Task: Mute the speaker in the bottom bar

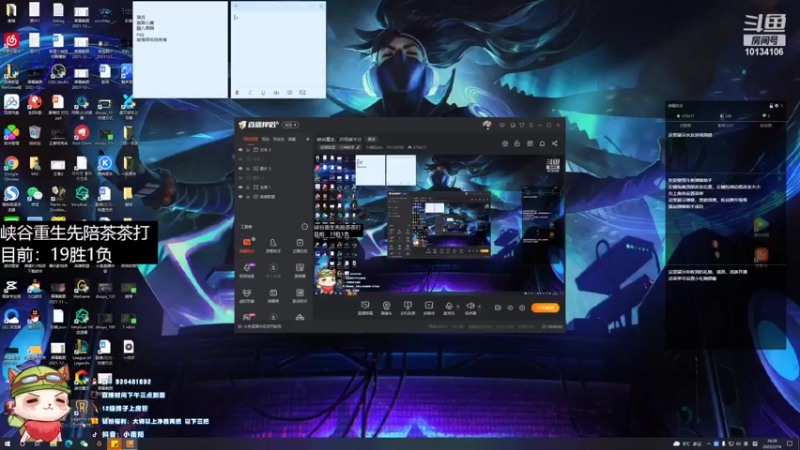Action: click(470, 307)
